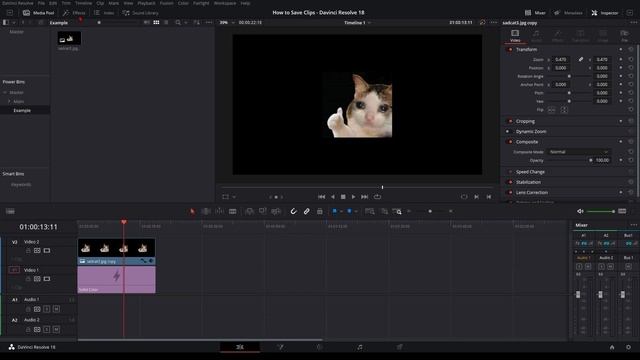Switch to Inspector Video tab
This screenshot has width=640, height=360.
515,36
